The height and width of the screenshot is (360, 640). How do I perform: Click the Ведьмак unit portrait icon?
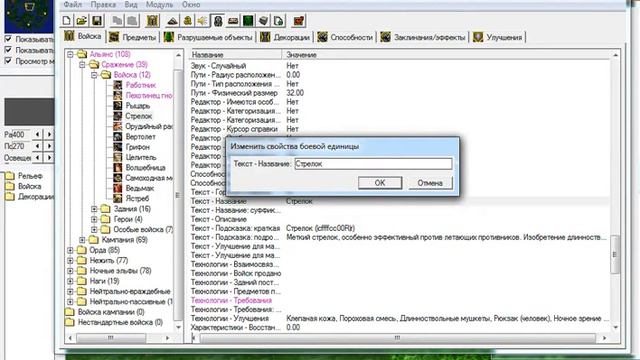[x=118, y=188]
